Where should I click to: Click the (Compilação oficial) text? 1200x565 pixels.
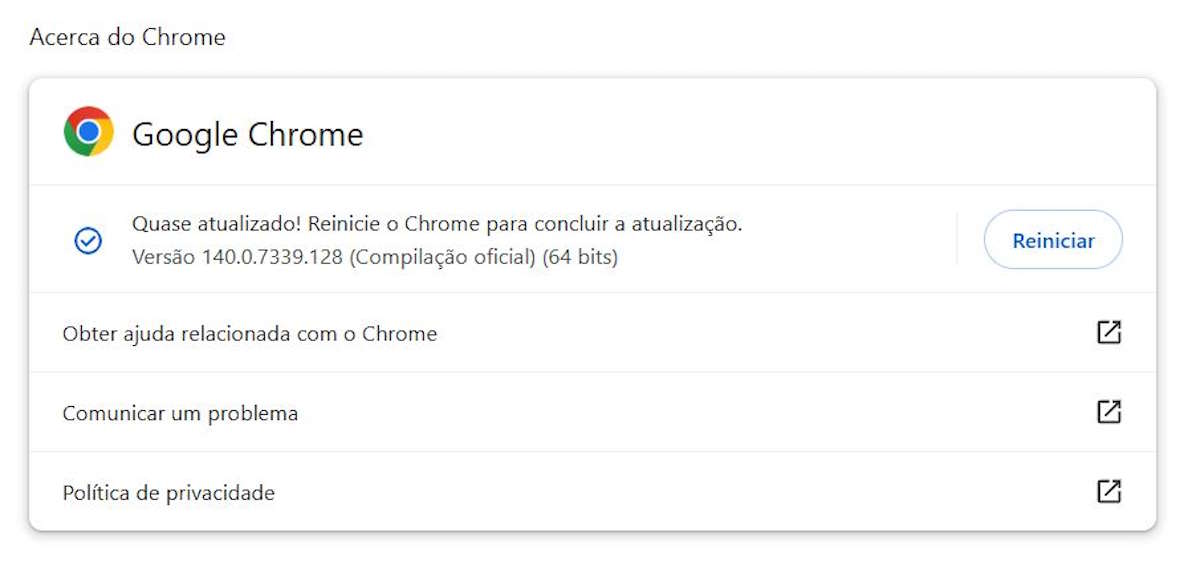[x=443, y=257]
